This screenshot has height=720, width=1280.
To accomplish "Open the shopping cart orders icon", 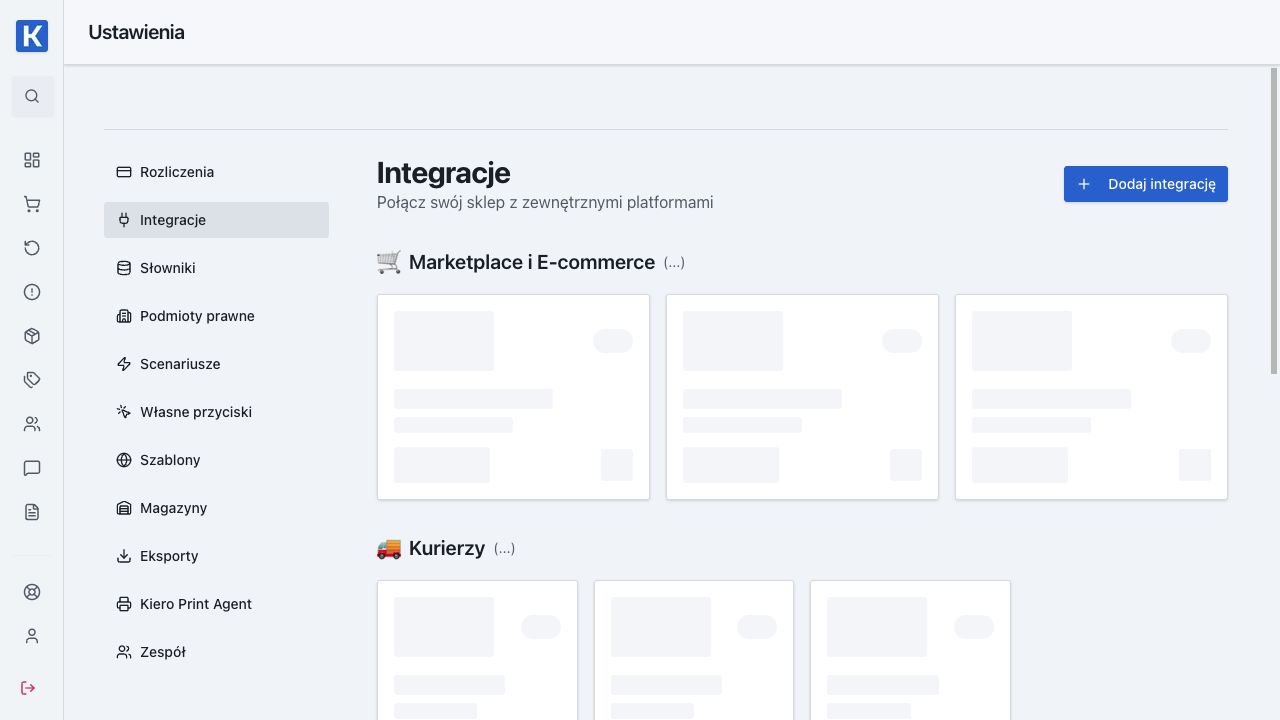I will (32, 204).
